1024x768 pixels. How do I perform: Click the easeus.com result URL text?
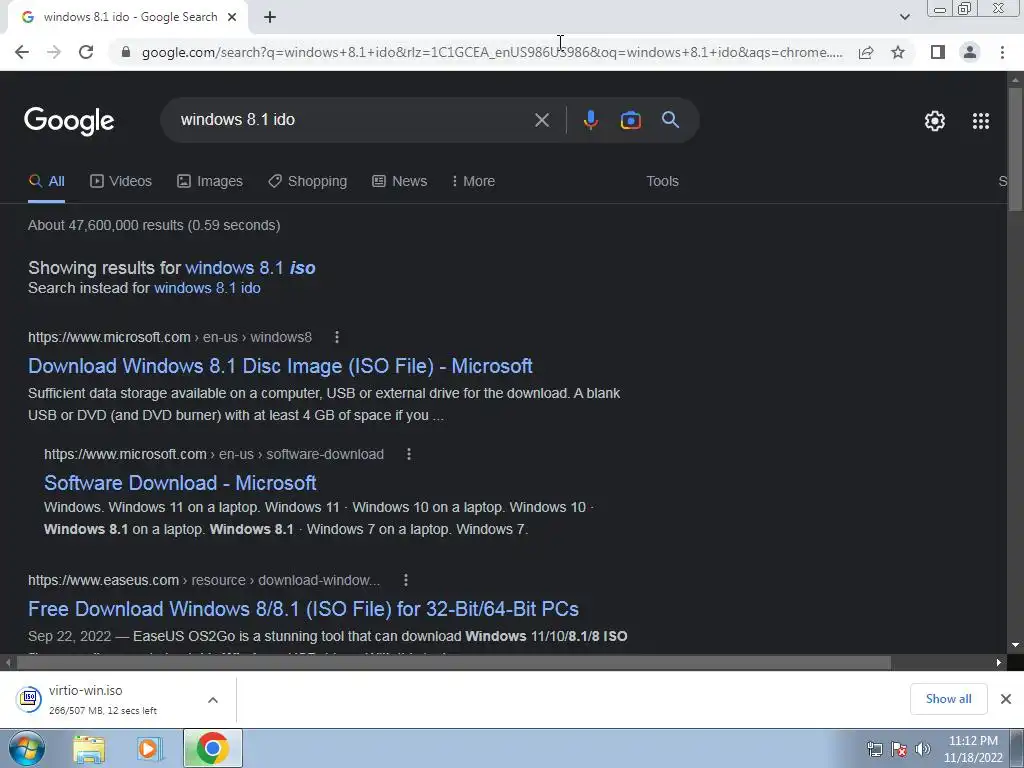tap(204, 580)
